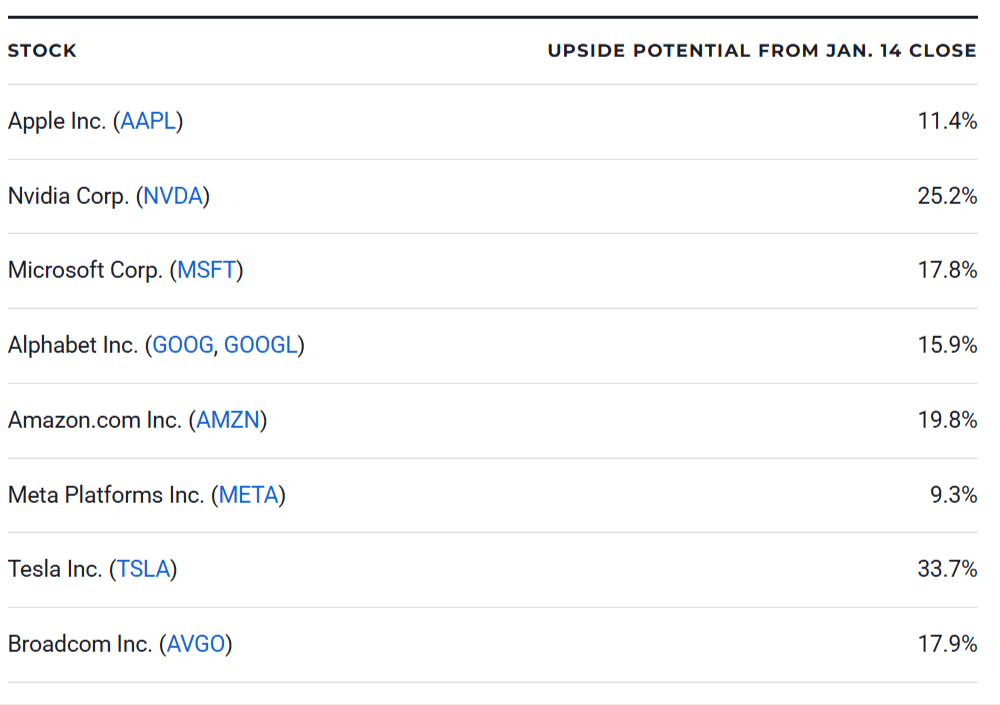Open the AVGO ticker link

pyautogui.click(x=196, y=645)
